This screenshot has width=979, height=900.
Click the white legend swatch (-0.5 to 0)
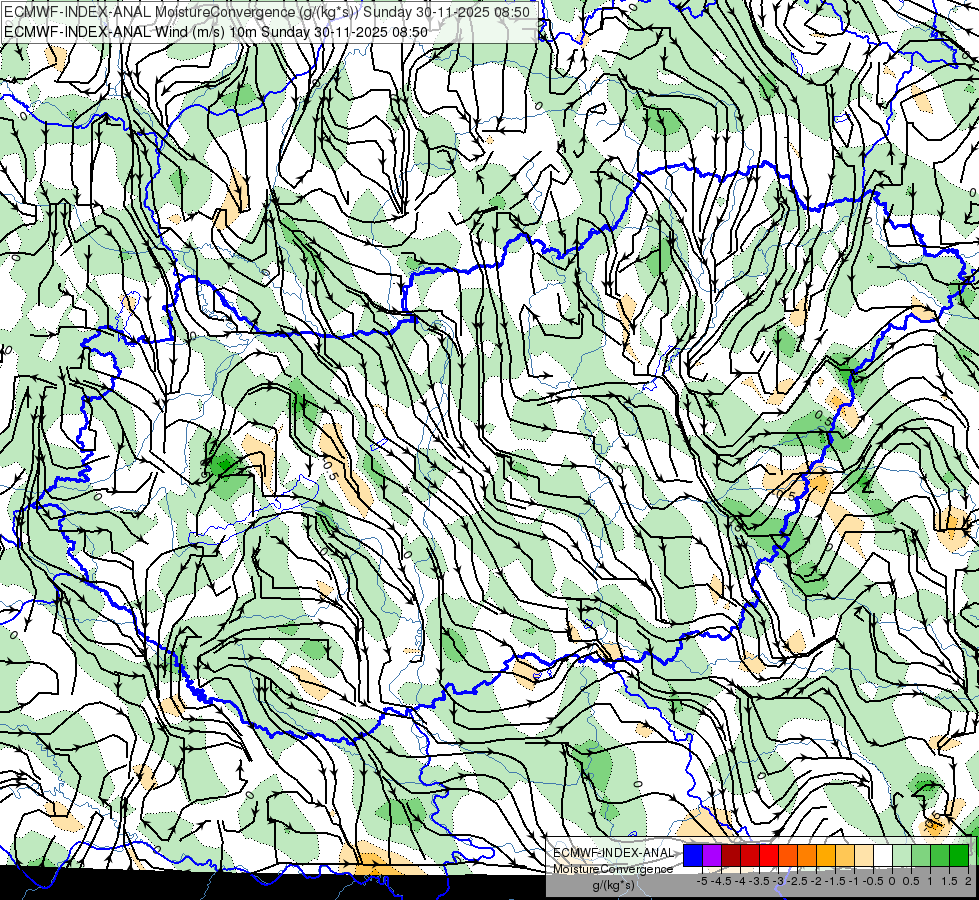(883, 856)
